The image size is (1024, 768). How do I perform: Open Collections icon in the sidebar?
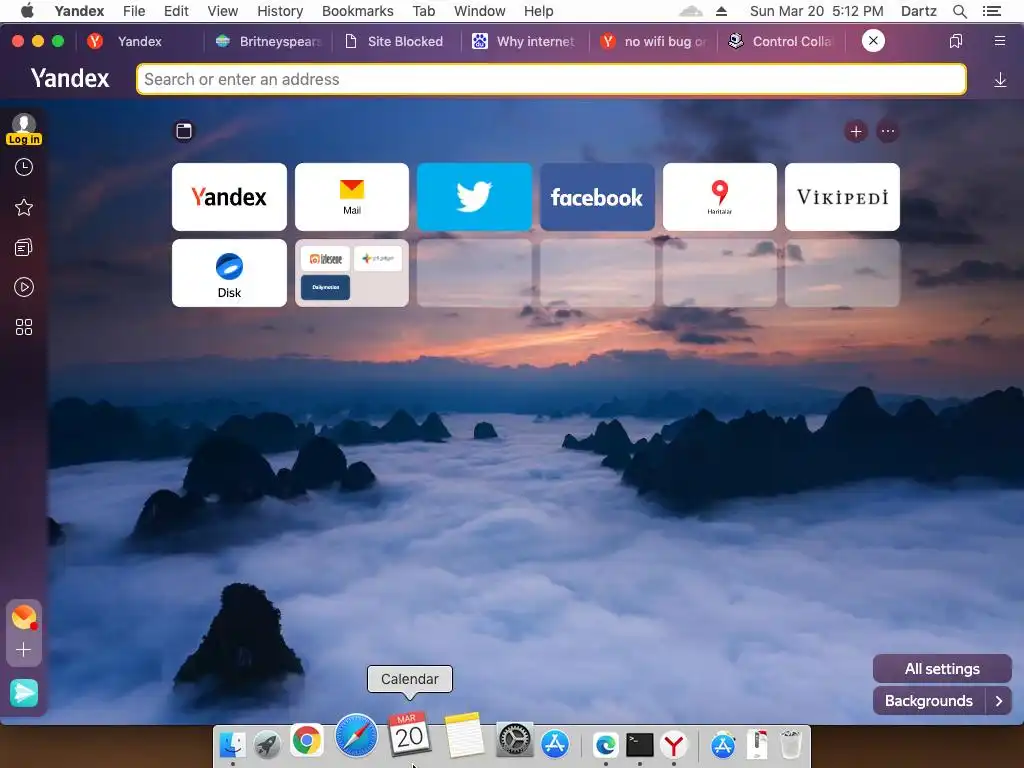(x=24, y=248)
